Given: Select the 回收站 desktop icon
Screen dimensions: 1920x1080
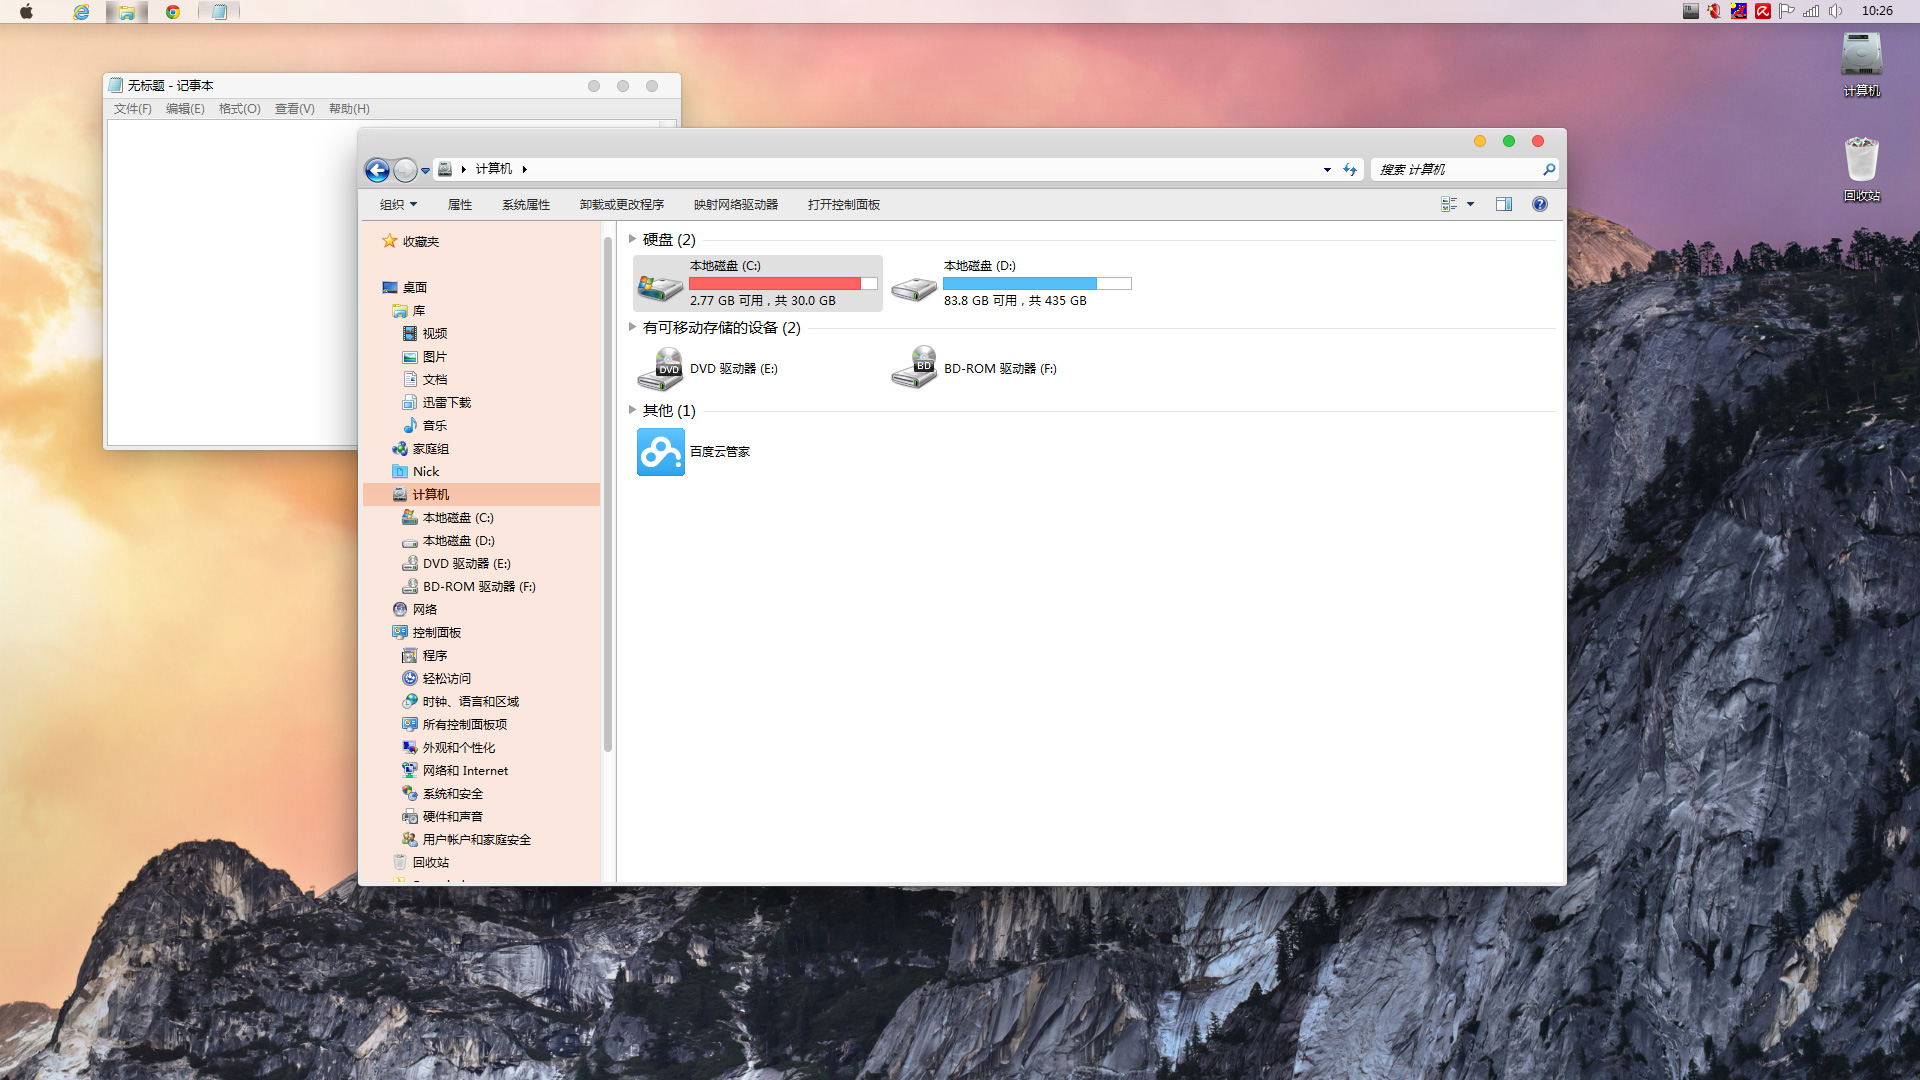Looking at the screenshot, I should [1862, 169].
